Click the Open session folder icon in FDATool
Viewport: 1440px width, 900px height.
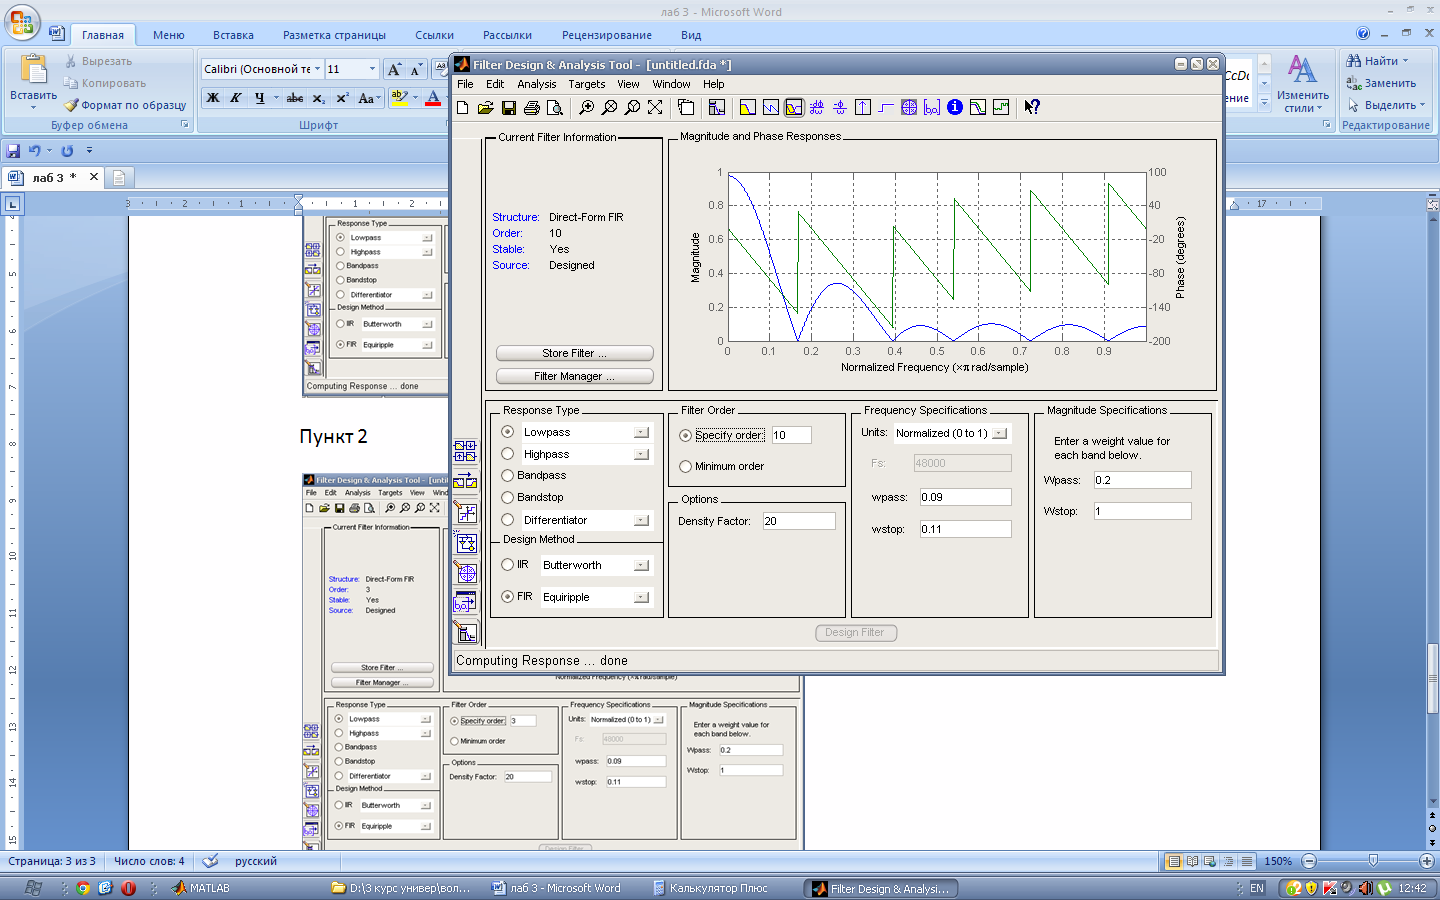point(486,107)
